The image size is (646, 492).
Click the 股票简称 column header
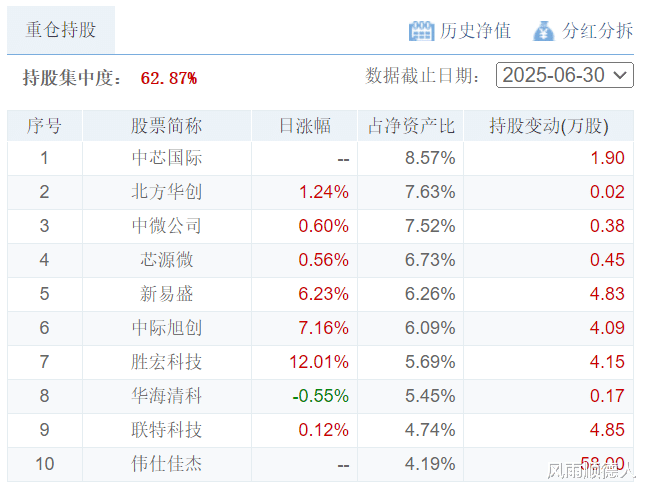coord(167,126)
